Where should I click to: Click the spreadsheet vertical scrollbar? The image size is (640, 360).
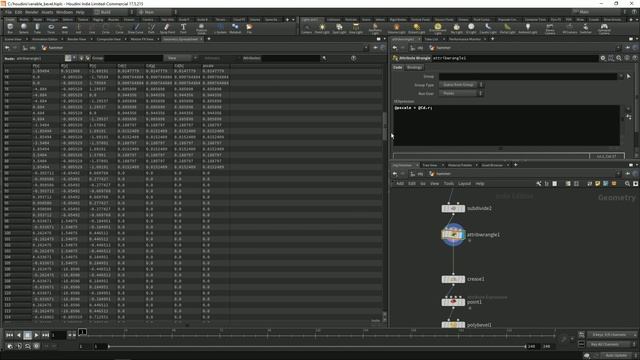384,127
